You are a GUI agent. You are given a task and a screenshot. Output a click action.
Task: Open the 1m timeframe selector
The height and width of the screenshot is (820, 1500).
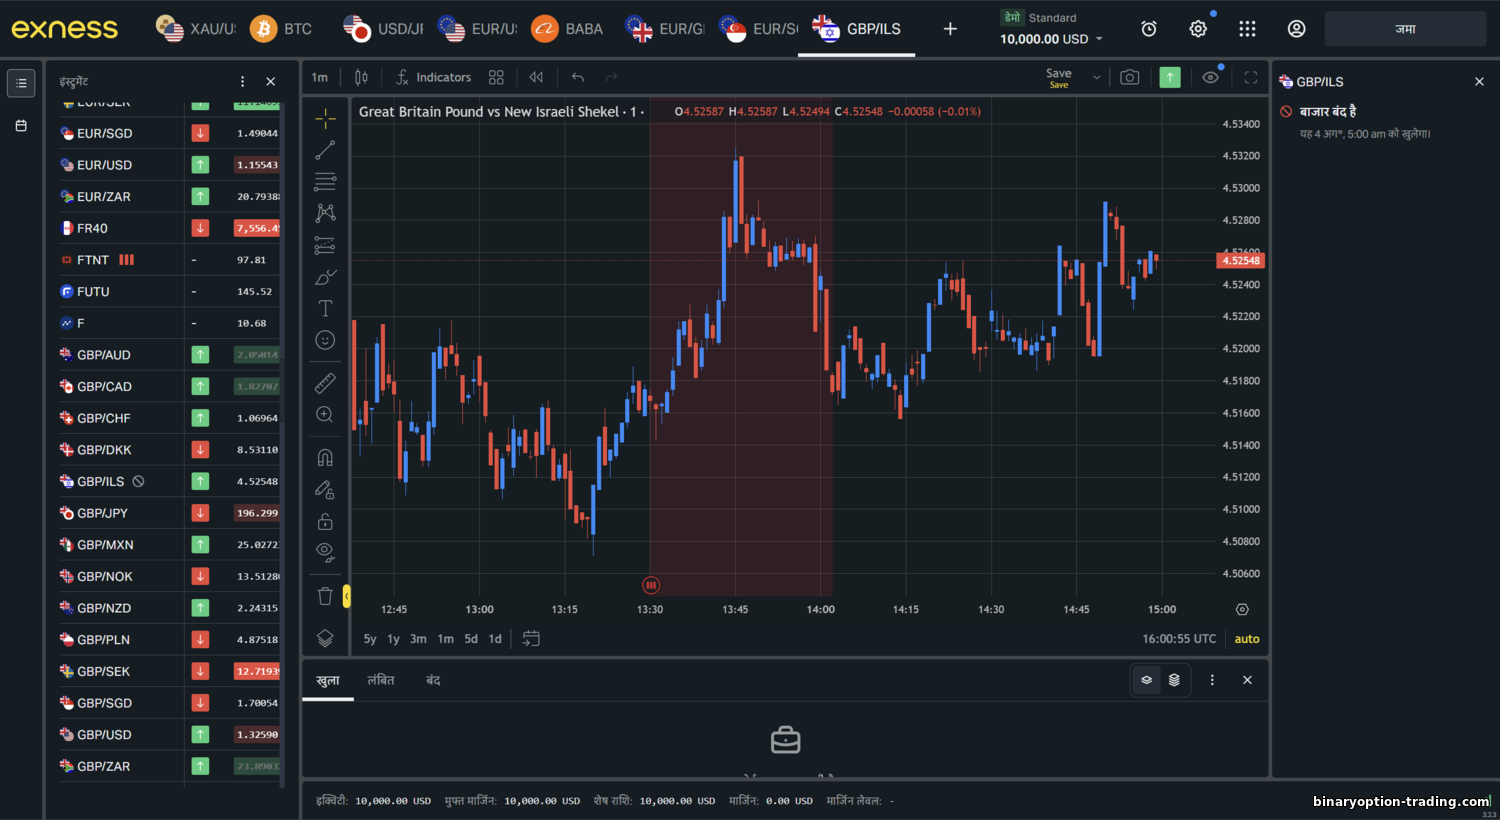tap(320, 77)
